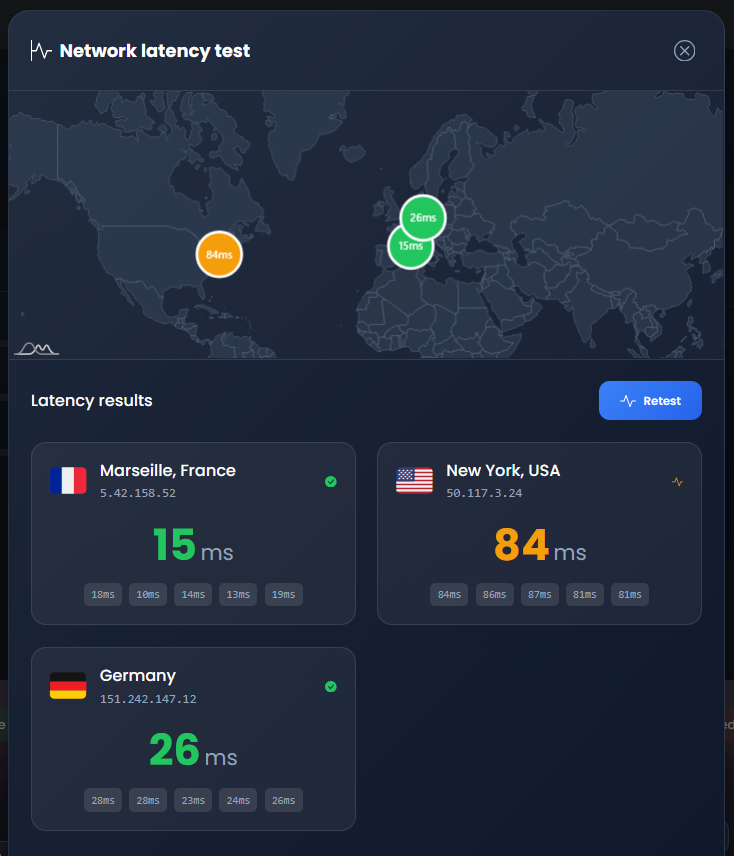The image size is (734, 856).
Task: Click the France flag icon
Action: coord(68,481)
